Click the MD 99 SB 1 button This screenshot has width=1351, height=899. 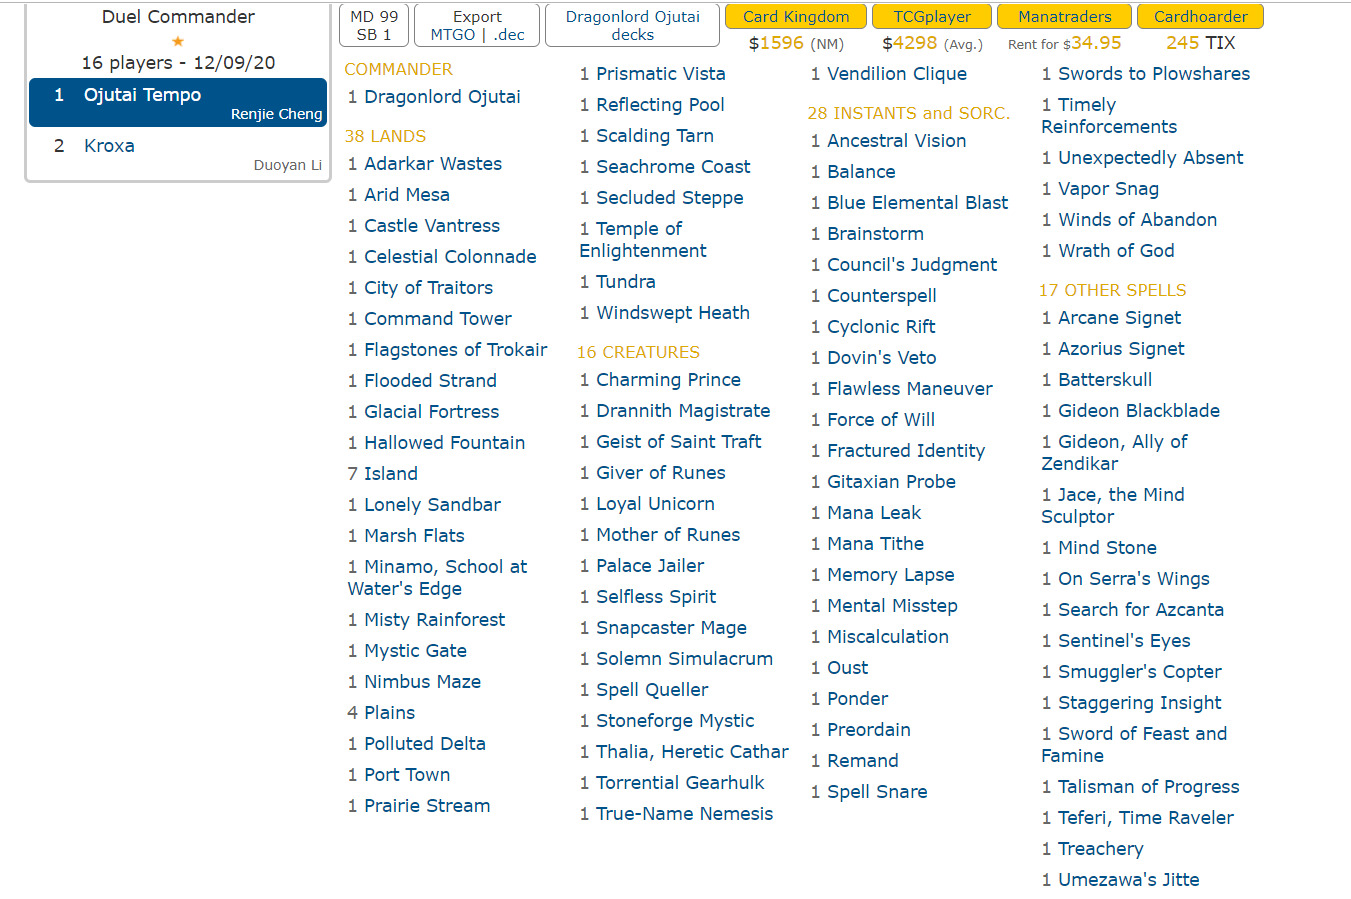click(374, 25)
